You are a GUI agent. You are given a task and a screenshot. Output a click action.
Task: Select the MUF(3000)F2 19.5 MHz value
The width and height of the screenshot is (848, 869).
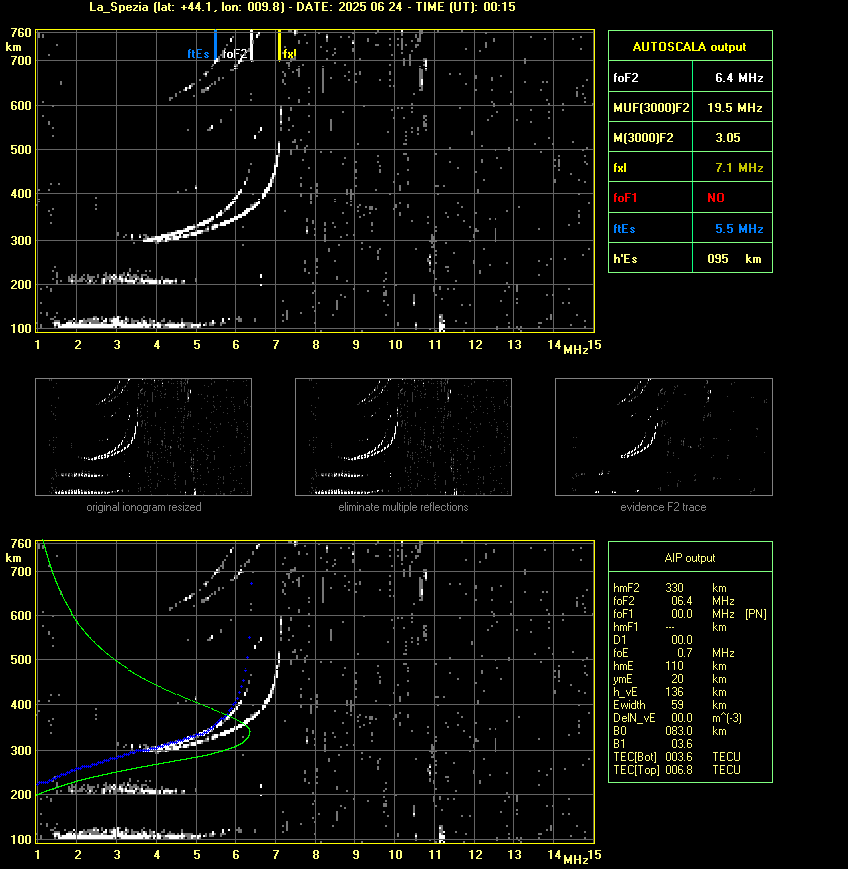(734, 108)
